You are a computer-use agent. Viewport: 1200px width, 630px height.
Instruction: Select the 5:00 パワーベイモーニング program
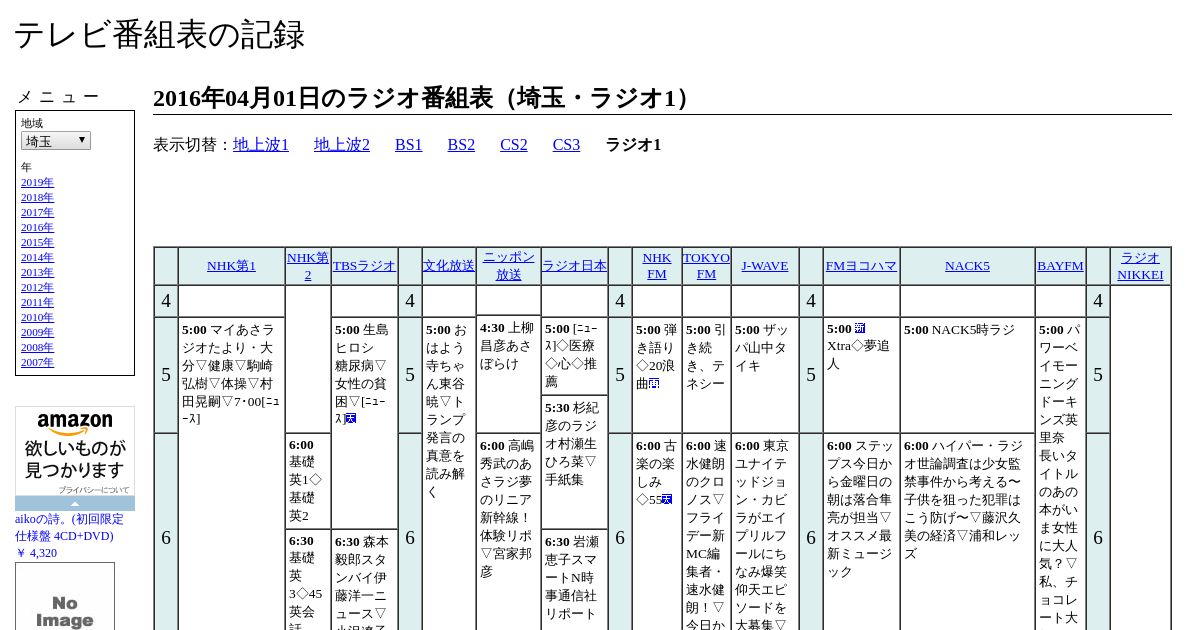click(1060, 474)
